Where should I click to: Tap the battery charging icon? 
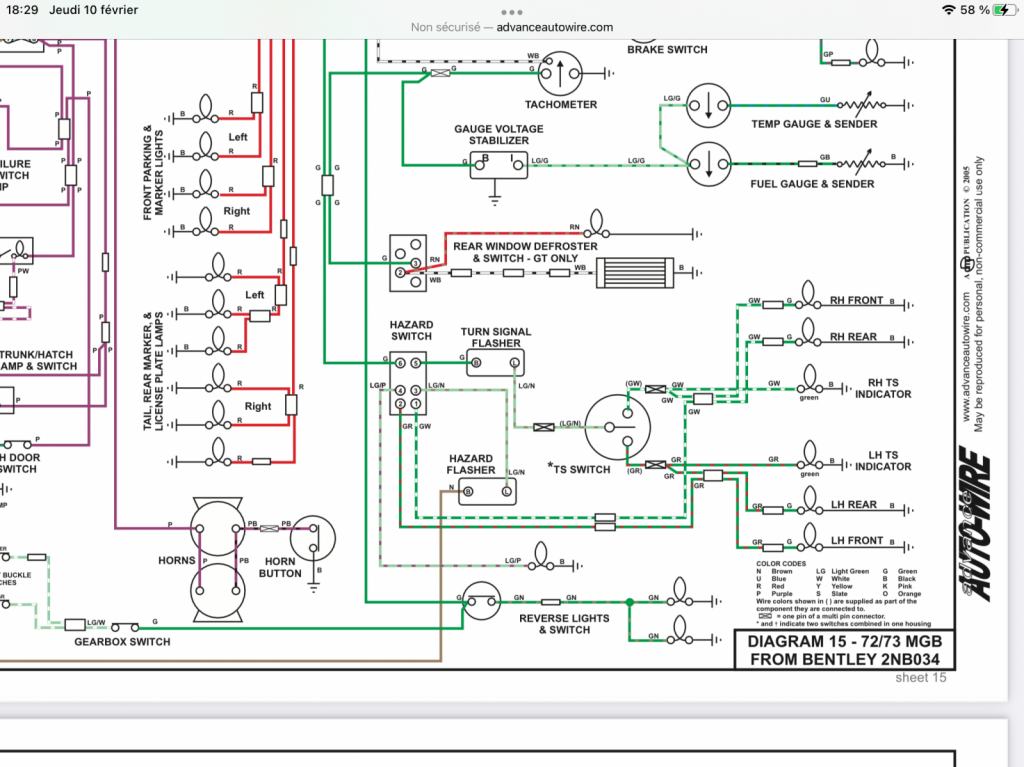[x=1004, y=10]
